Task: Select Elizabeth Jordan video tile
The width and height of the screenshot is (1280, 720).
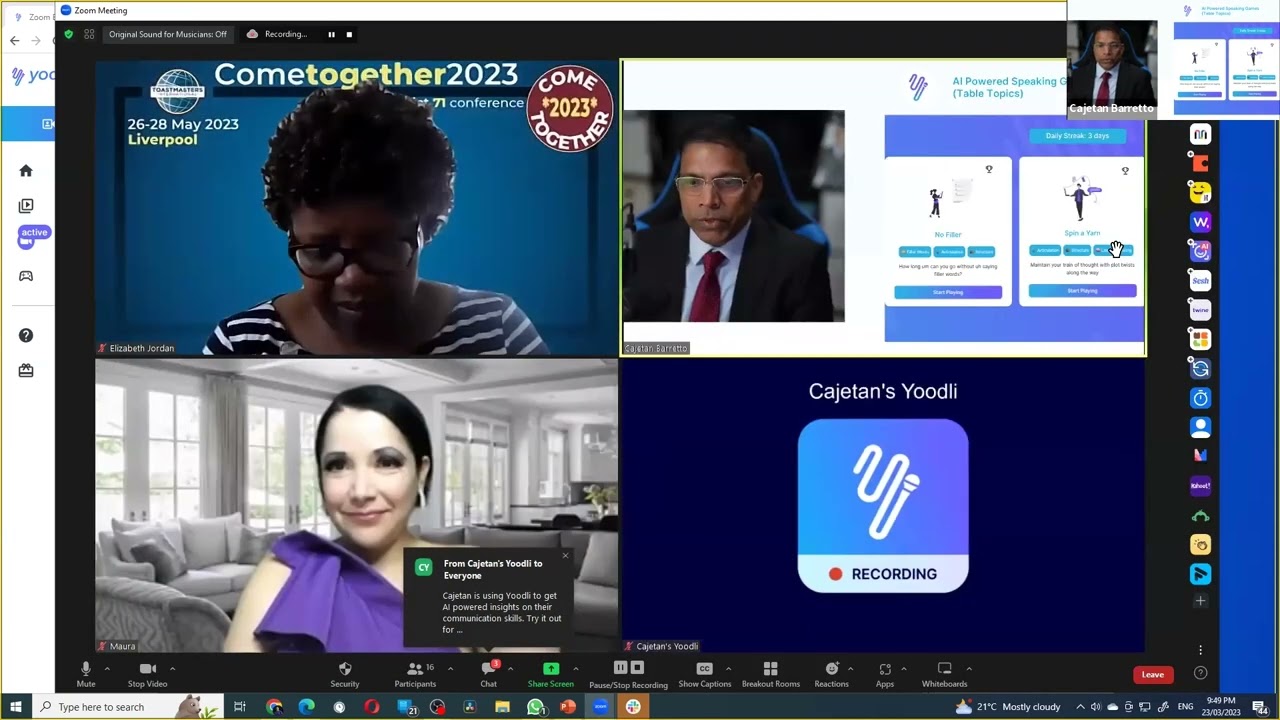Action: (356, 208)
